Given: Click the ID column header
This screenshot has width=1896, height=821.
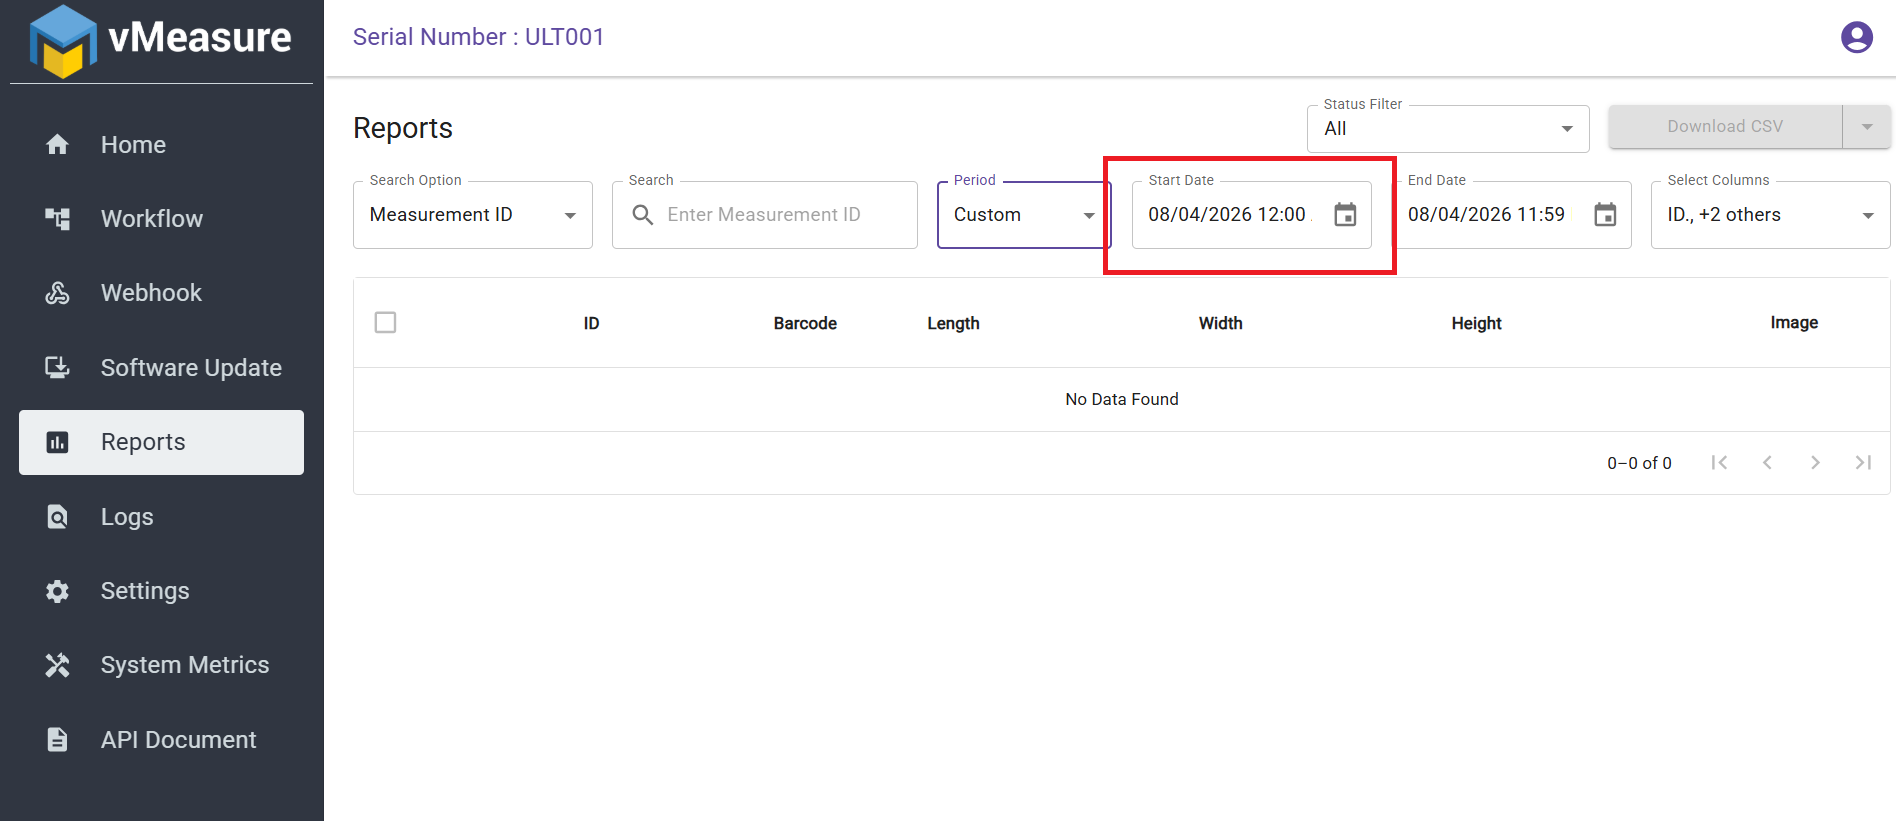Looking at the screenshot, I should coord(592,323).
